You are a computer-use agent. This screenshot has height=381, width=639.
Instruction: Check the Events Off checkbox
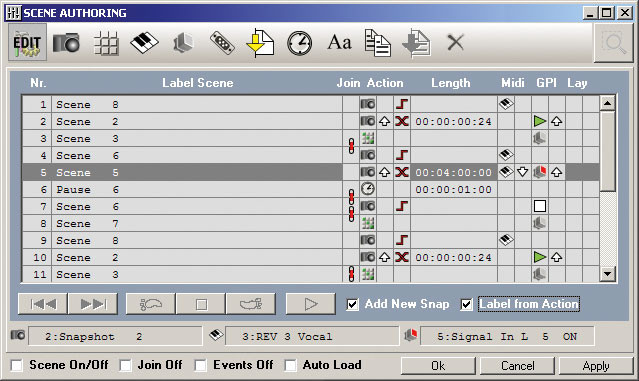[201, 365]
